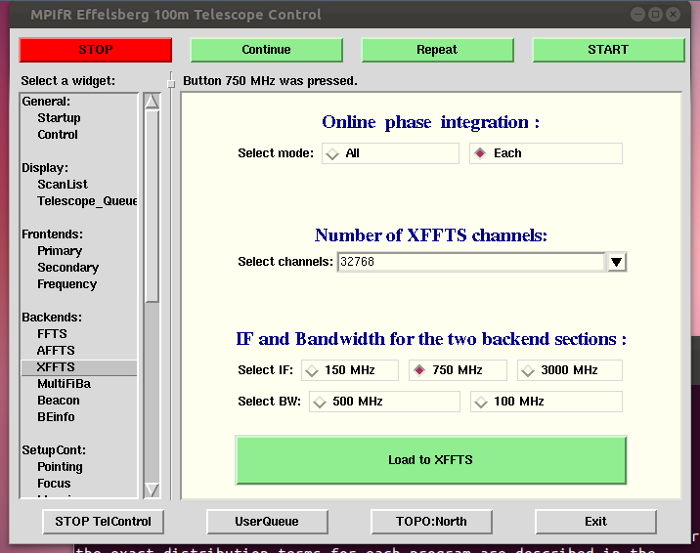The width and height of the screenshot is (700, 553).
Task: Select the Primary frontend widget
Action: point(60,251)
